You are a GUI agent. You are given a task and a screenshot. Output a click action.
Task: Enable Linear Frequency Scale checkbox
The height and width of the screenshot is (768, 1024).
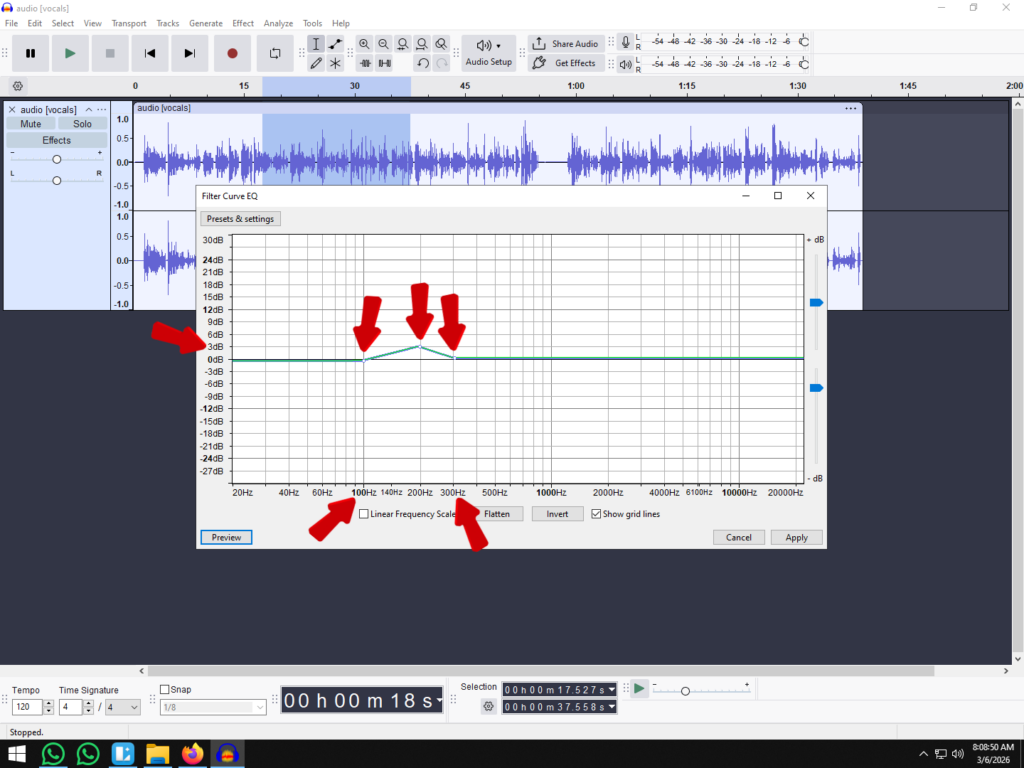coord(364,514)
